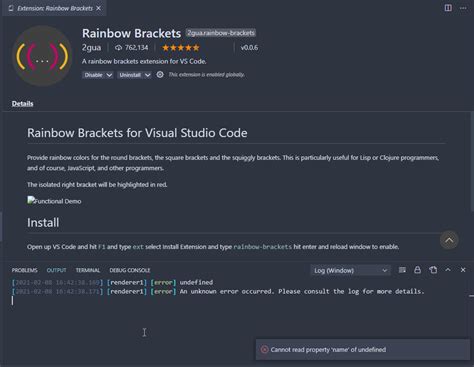Click the extension ID 2gua.rainbow-brackets badge

221,33
